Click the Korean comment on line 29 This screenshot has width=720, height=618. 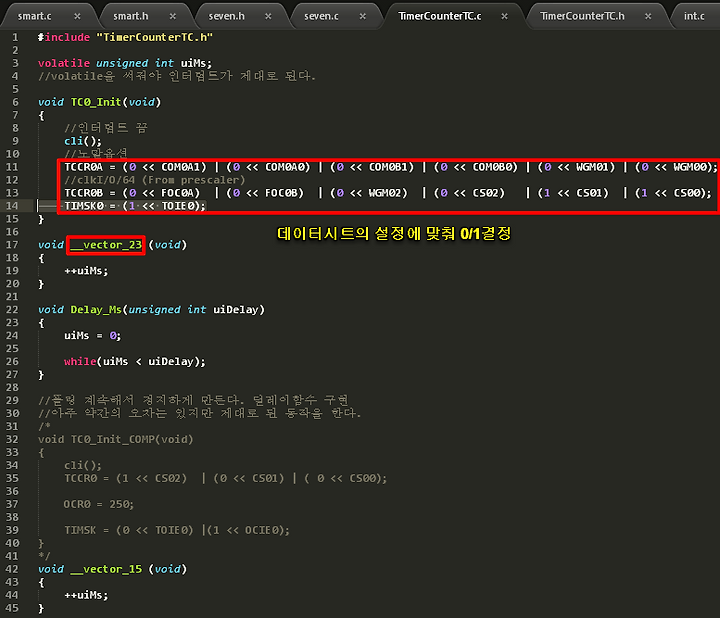pos(193,400)
